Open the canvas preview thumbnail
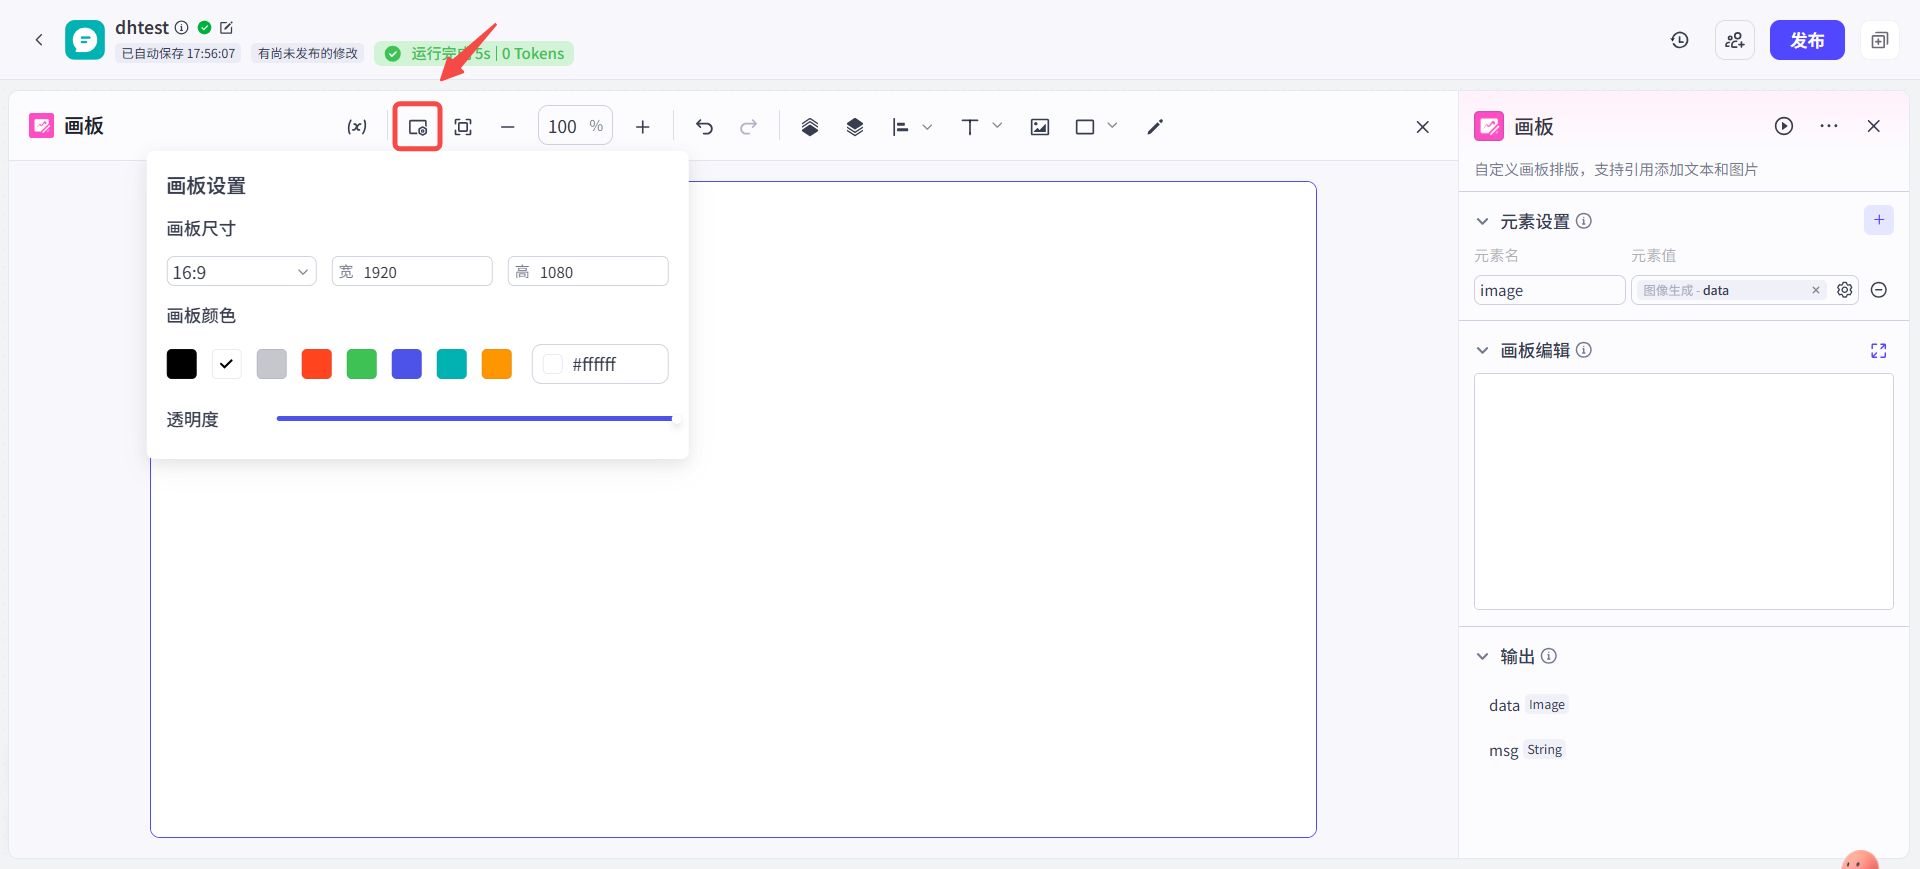 coord(1684,491)
